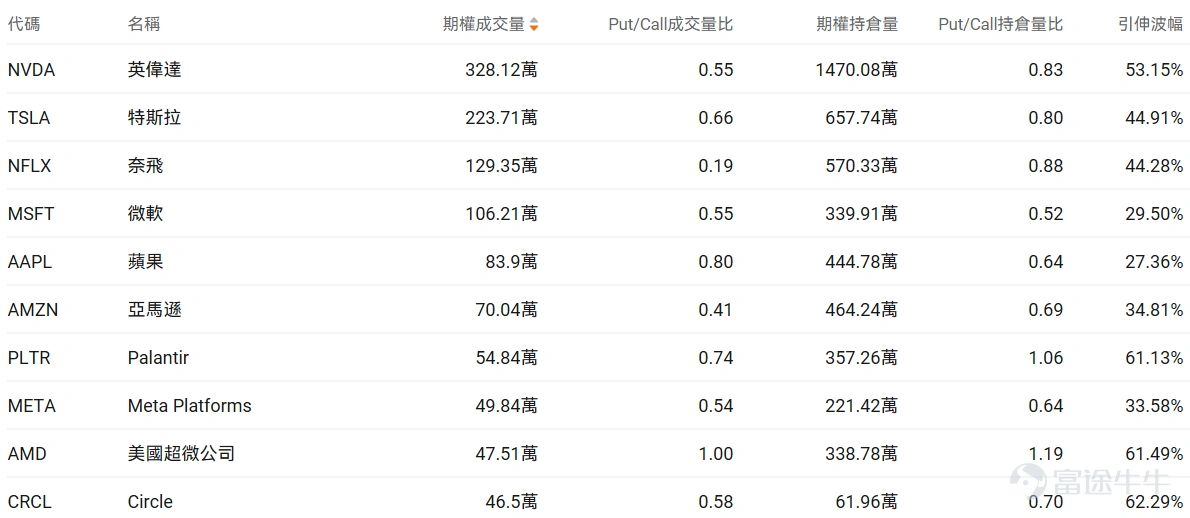1190x518 pixels.
Task: Click AMZN implied volatility 34.81%
Action: 1154,309
